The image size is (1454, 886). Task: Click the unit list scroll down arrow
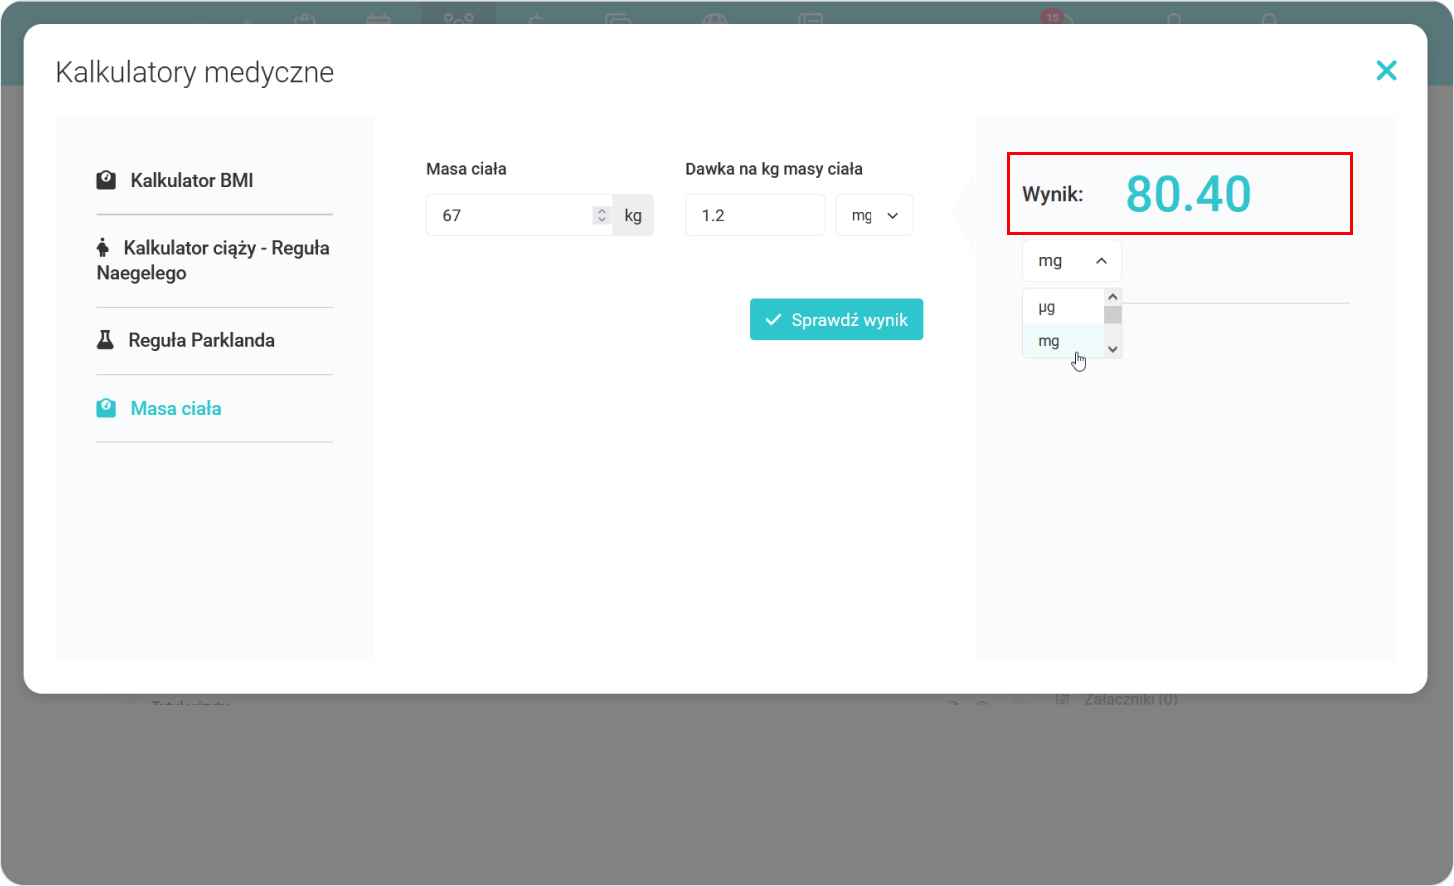pyautogui.click(x=1113, y=349)
